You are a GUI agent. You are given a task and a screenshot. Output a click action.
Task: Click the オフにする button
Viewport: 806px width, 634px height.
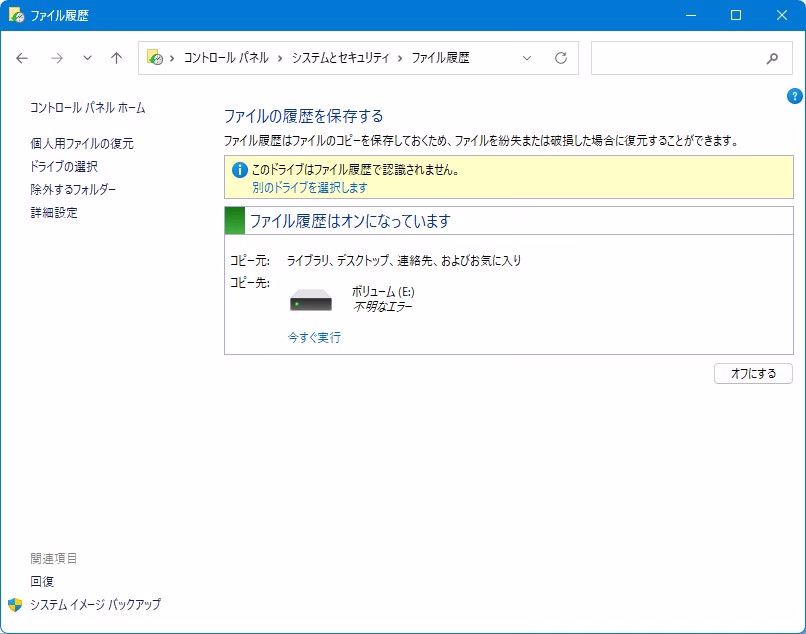[753, 373]
